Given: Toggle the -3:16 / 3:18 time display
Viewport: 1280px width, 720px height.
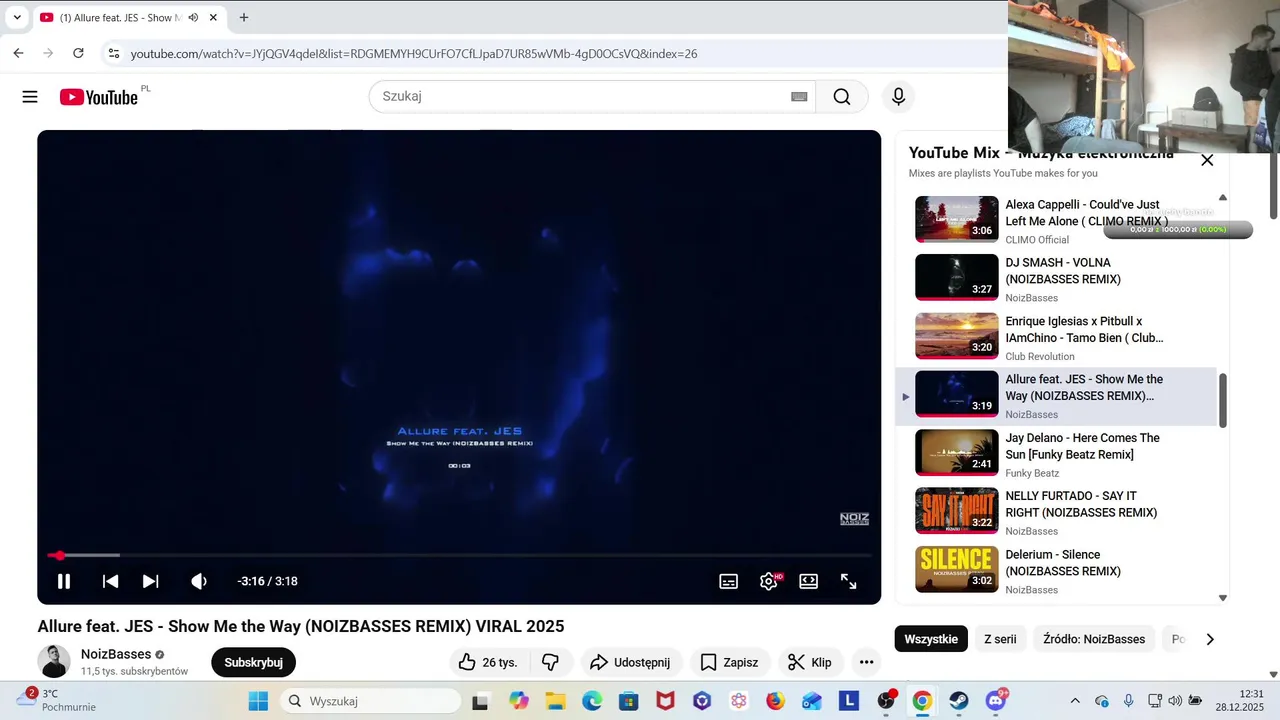Looking at the screenshot, I should pyautogui.click(x=267, y=581).
